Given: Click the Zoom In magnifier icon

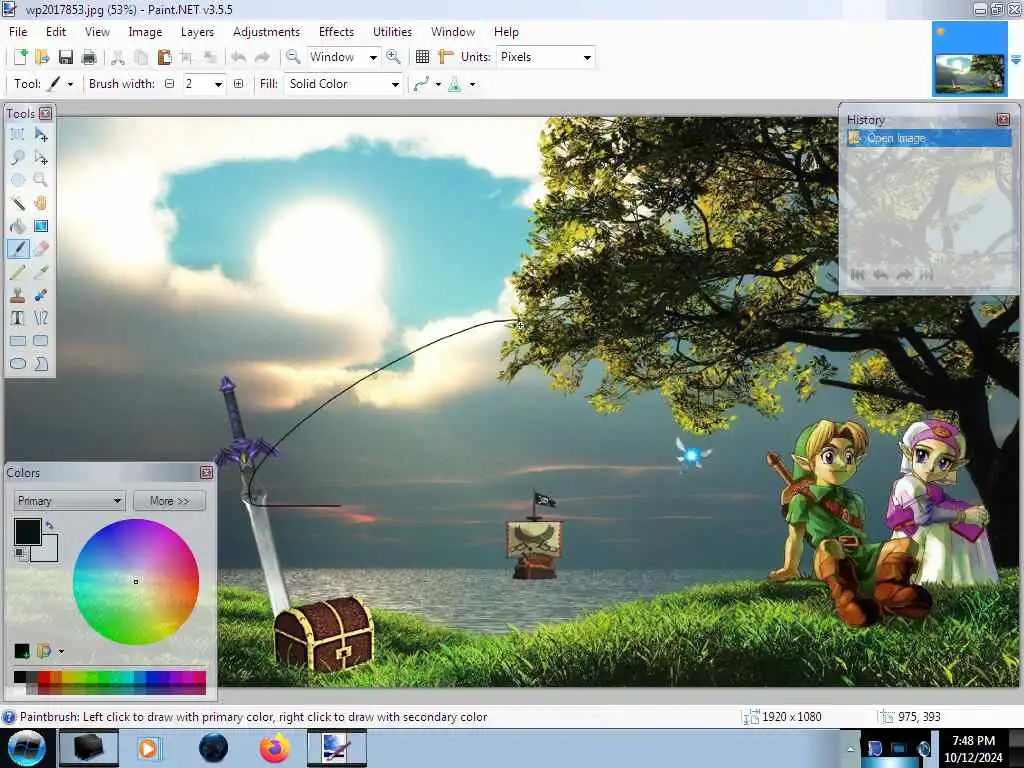Looking at the screenshot, I should pyautogui.click(x=393, y=57).
